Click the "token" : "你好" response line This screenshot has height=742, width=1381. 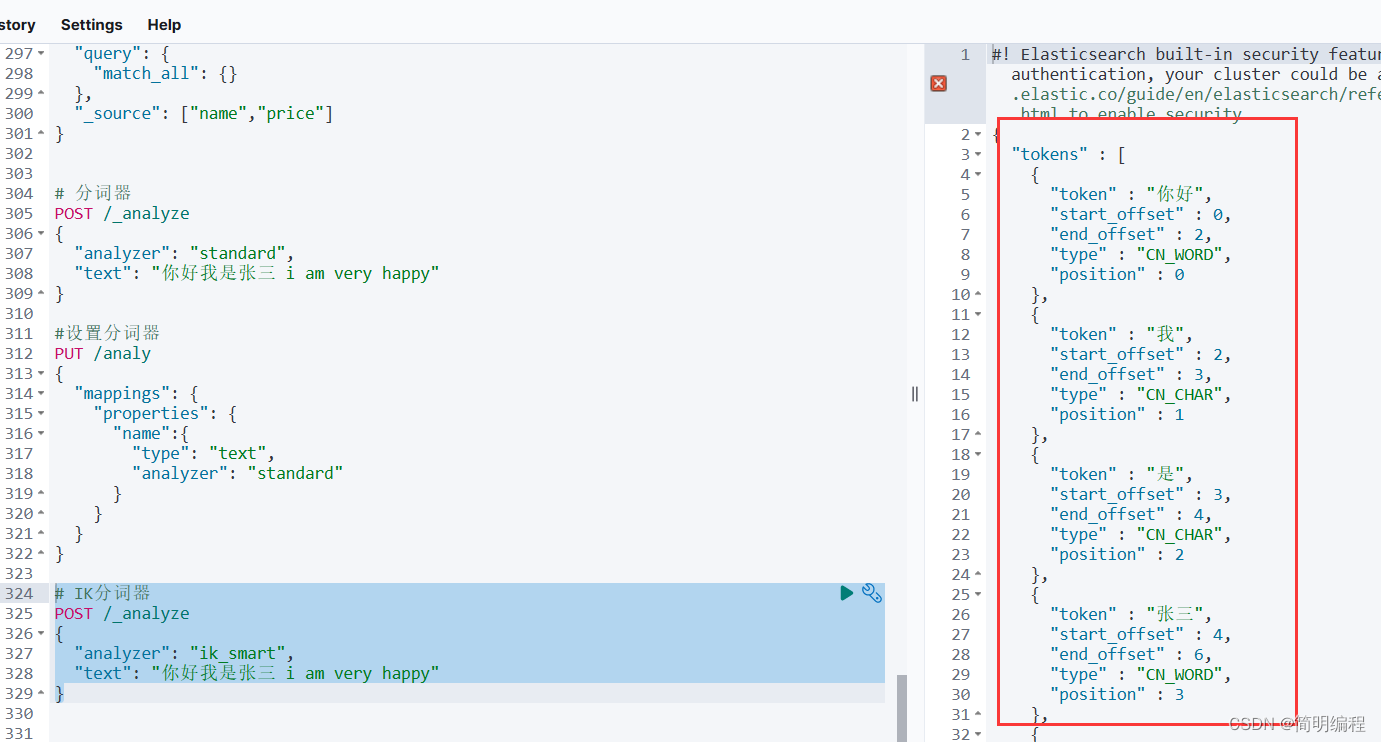pos(1131,194)
